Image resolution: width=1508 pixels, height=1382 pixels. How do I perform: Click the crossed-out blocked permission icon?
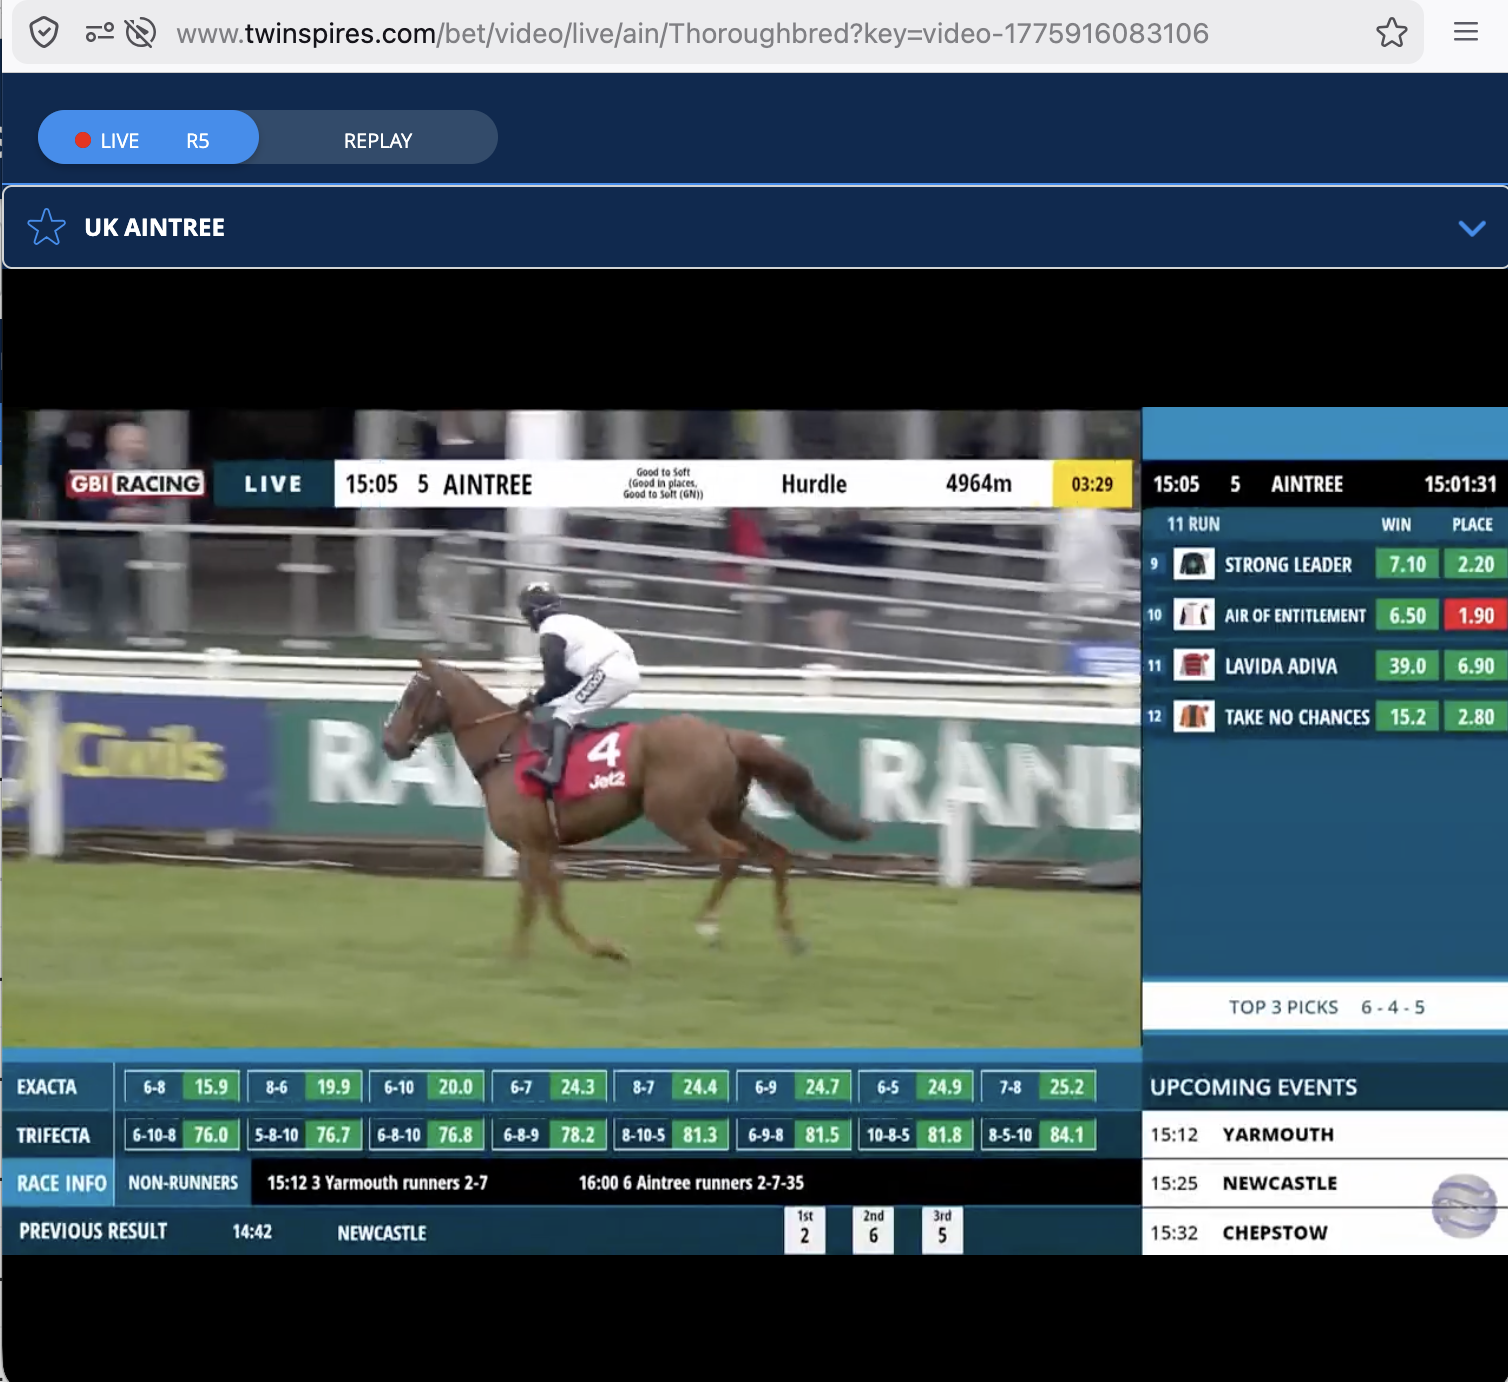pos(141,33)
